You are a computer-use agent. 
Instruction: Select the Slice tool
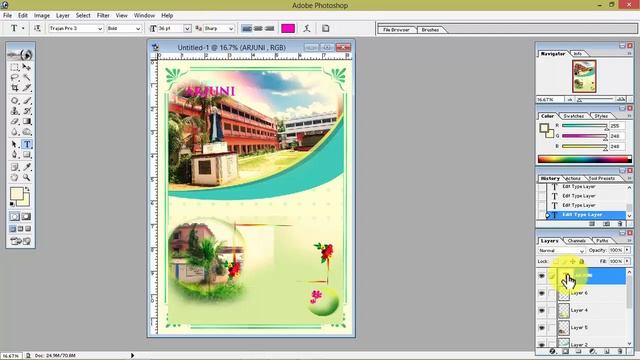27,88
